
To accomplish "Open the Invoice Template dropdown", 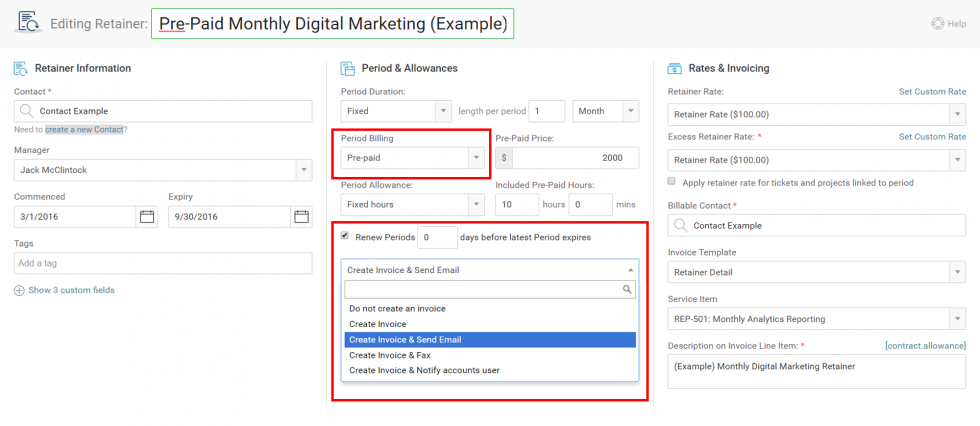I will pos(958,272).
